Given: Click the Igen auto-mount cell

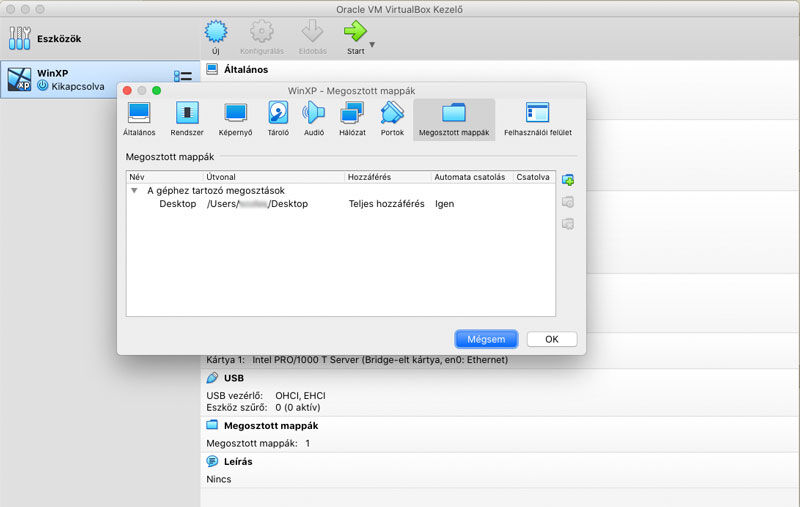Looking at the screenshot, I should point(444,204).
